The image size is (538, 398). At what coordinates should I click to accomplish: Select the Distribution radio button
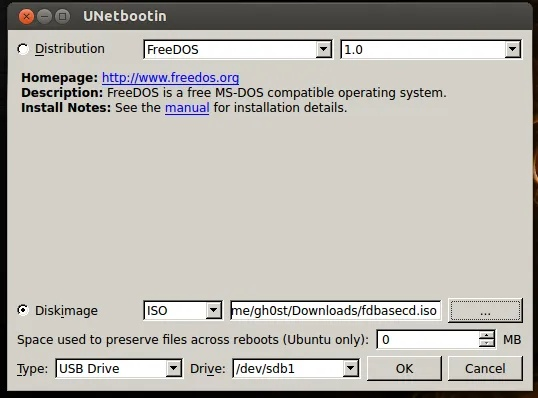23,49
